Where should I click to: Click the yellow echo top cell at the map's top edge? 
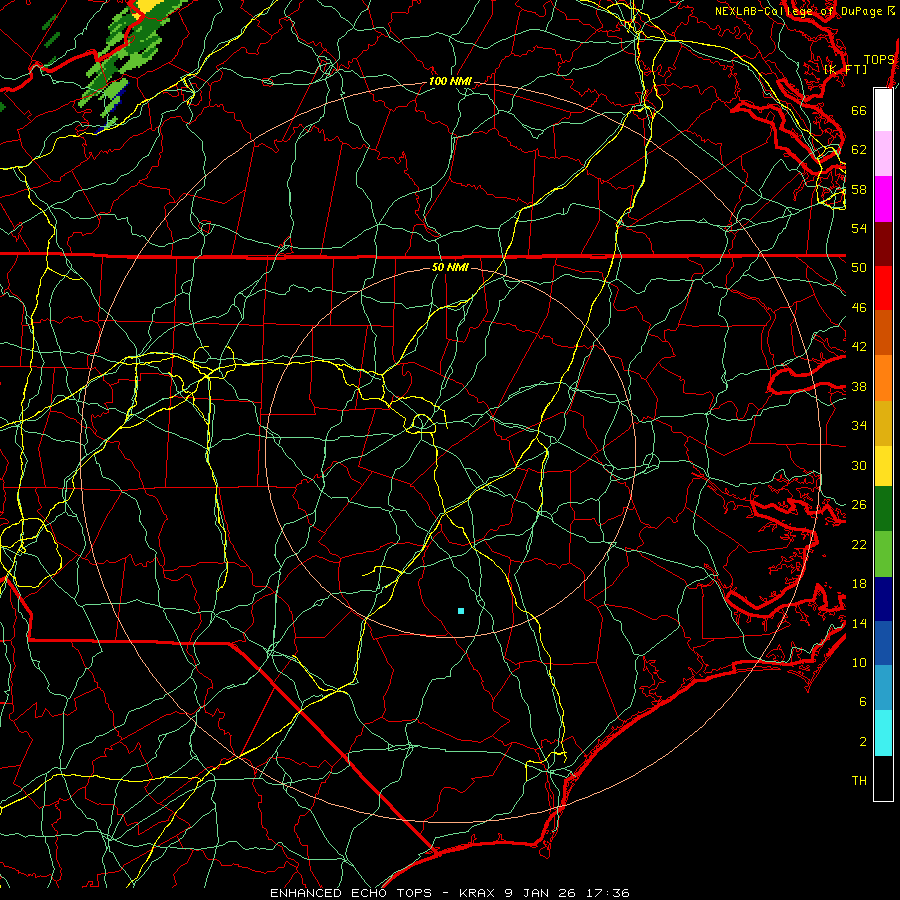click(148, 6)
